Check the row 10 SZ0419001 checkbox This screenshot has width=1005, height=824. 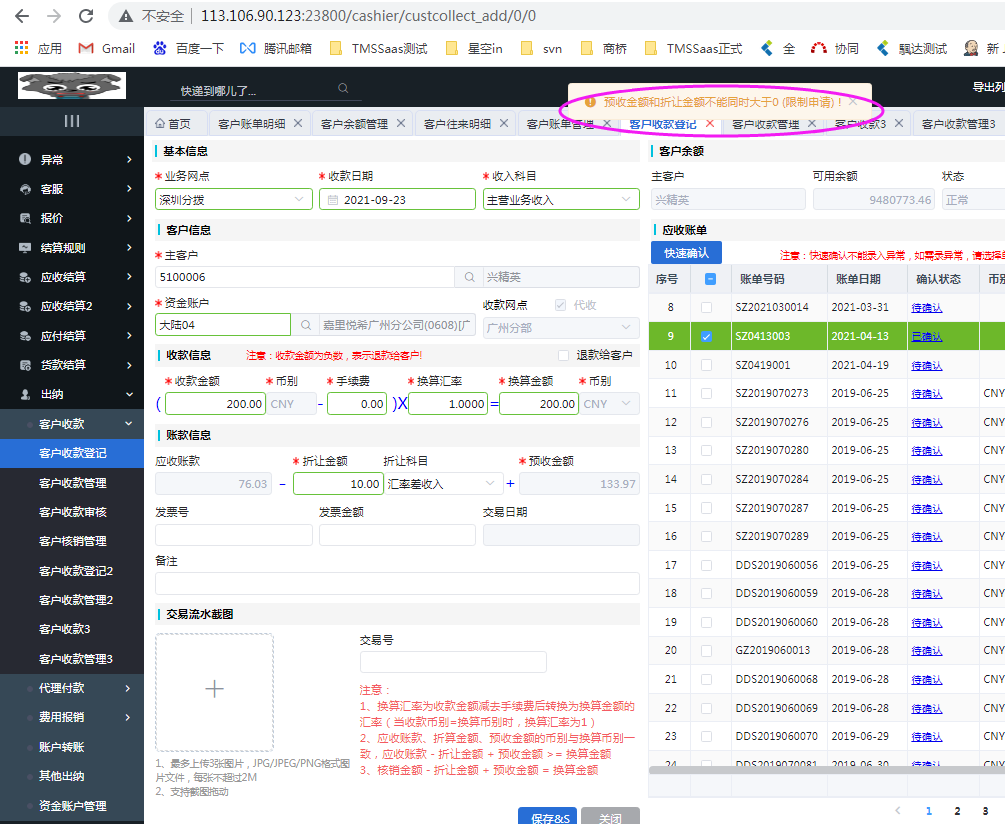pos(706,365)
